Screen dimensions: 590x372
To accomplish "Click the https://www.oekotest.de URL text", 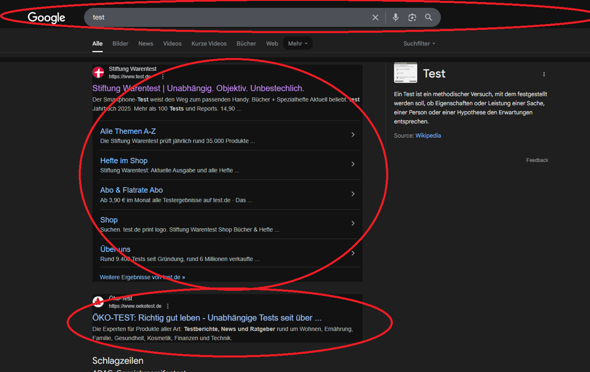I will [135, 306].
